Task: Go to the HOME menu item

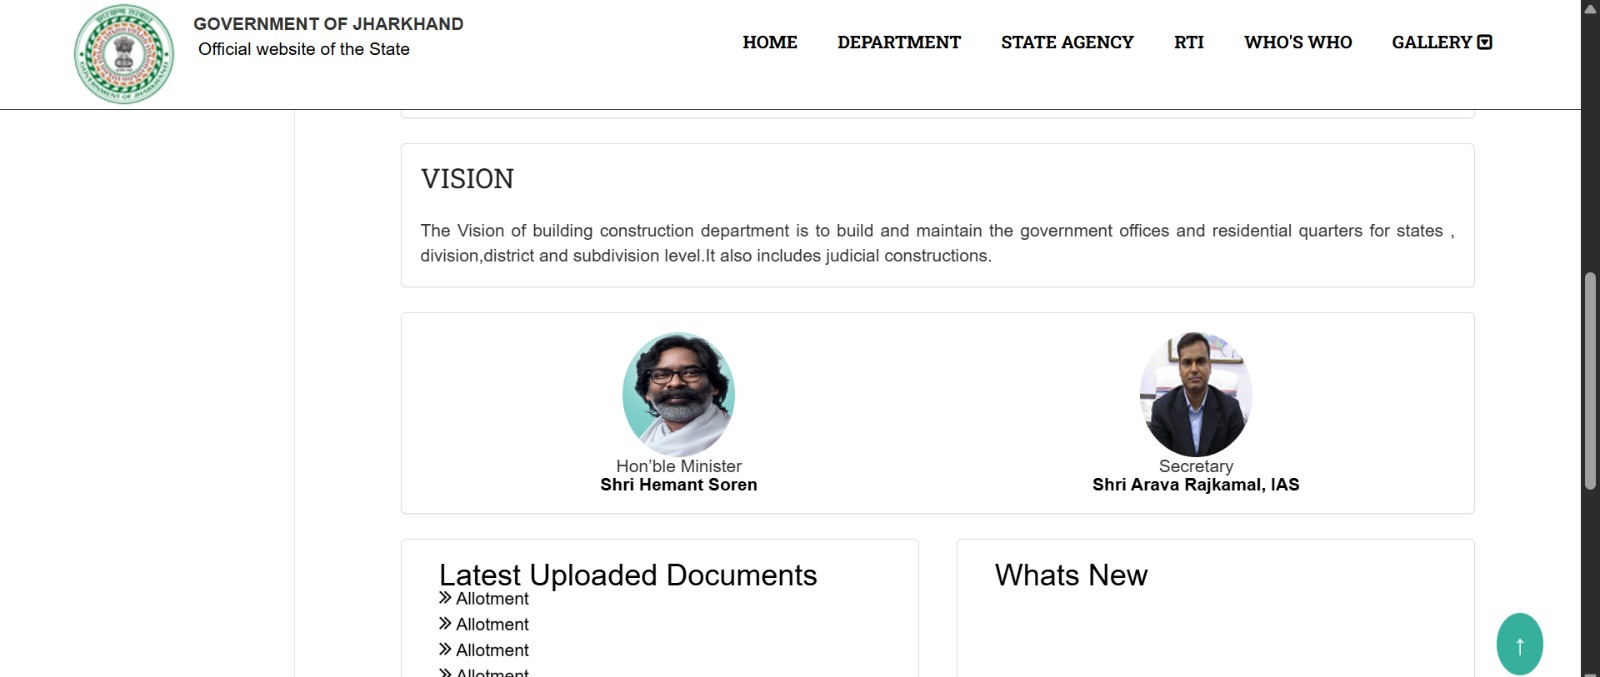Action: [769, 42]
